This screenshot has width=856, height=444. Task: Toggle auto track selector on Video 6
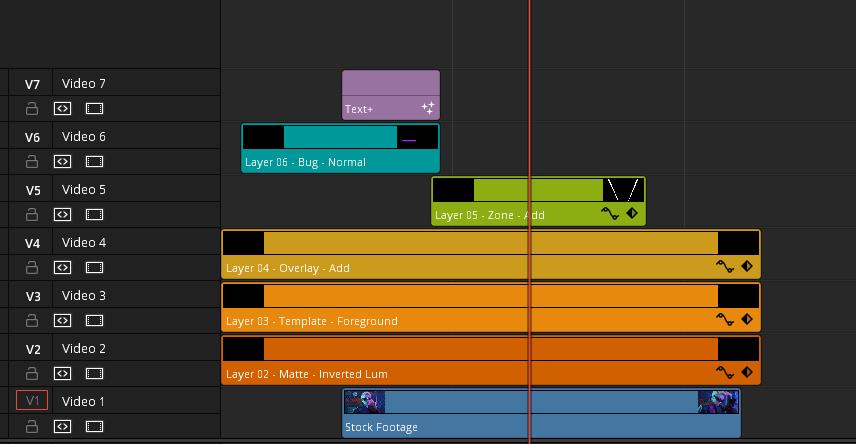[x=62, y=162]
